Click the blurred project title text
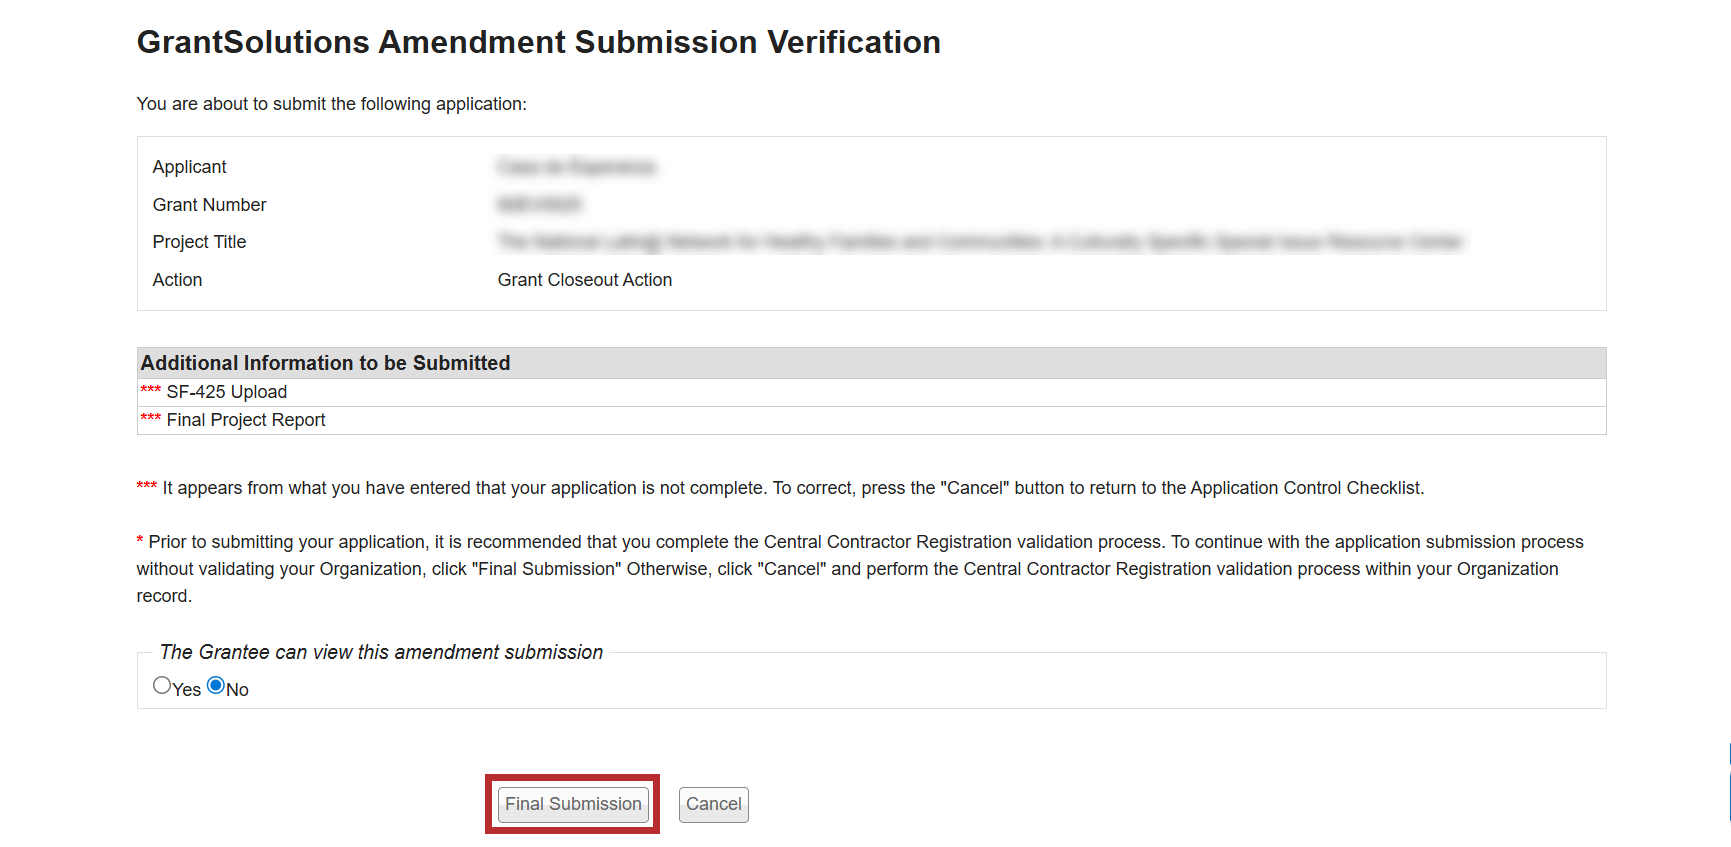 [979, 242]
